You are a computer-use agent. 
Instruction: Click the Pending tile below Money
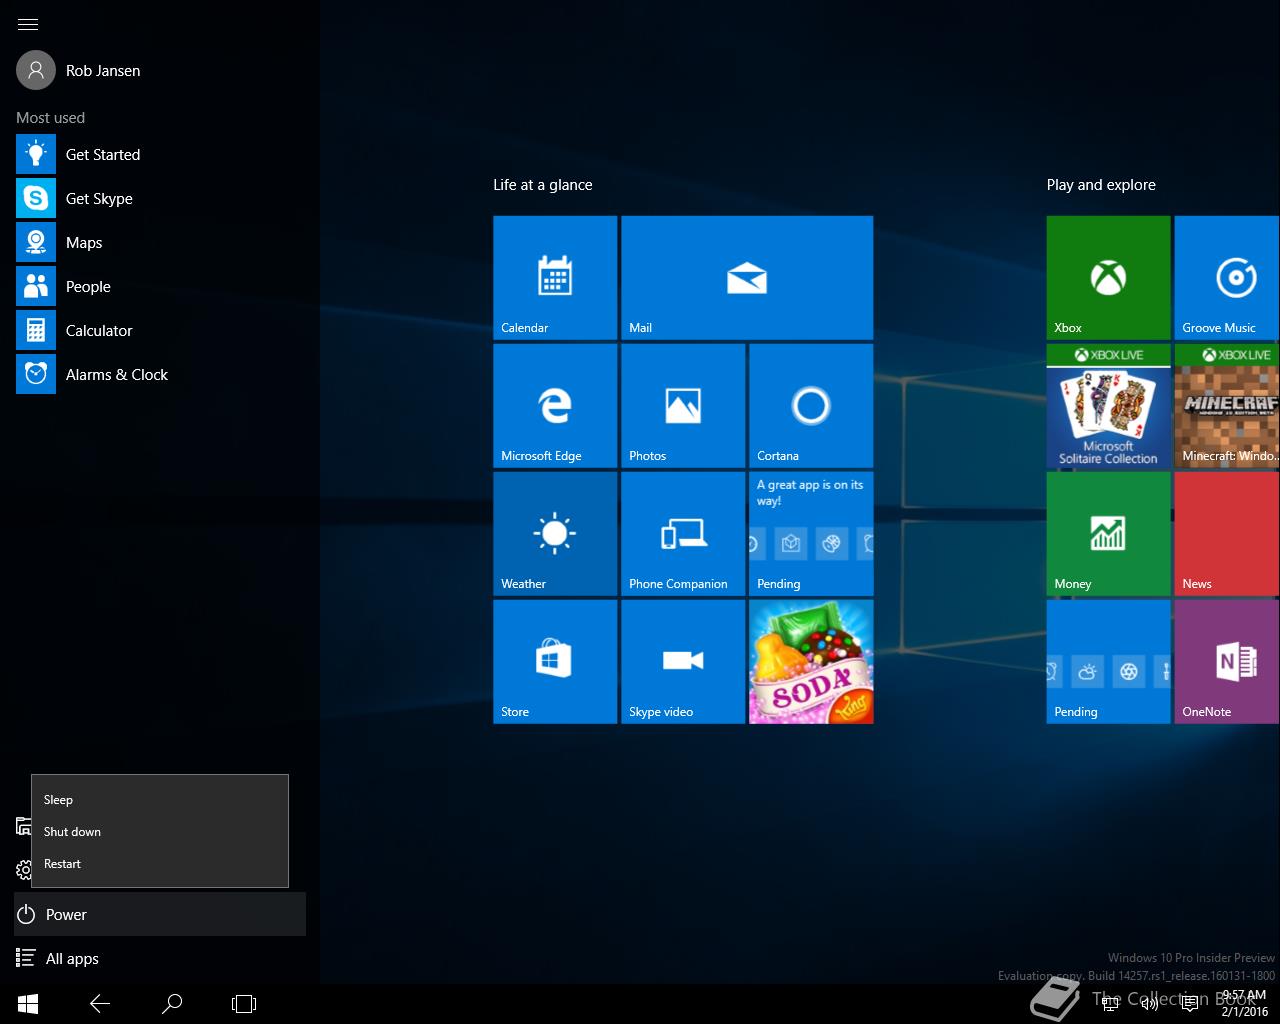(1108, 662)
